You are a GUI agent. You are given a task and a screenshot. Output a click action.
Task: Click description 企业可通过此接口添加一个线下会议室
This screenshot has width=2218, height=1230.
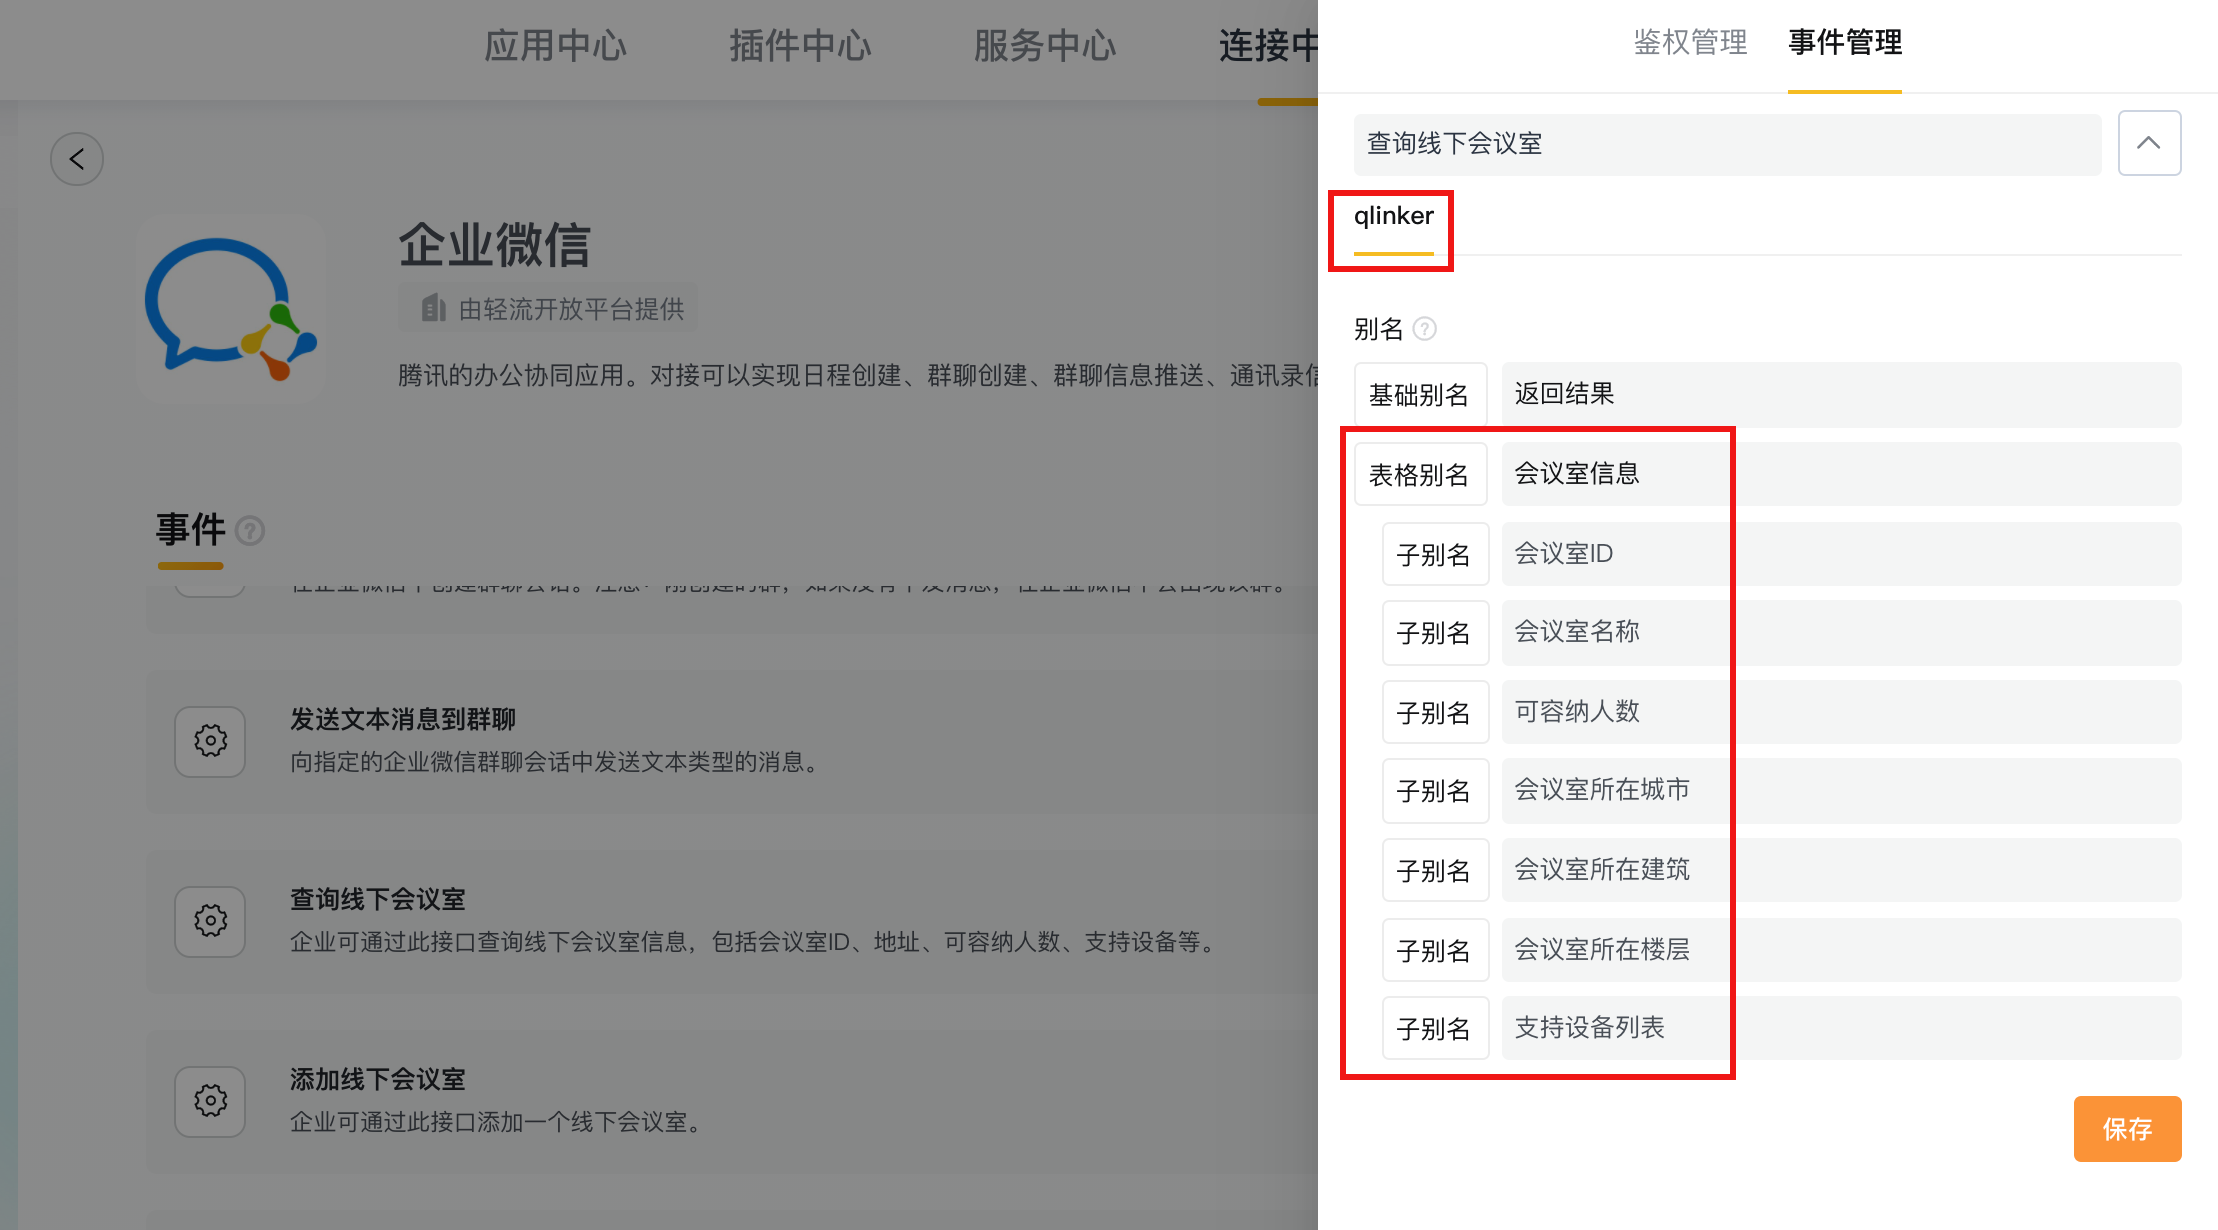(x=498, y=1122)
